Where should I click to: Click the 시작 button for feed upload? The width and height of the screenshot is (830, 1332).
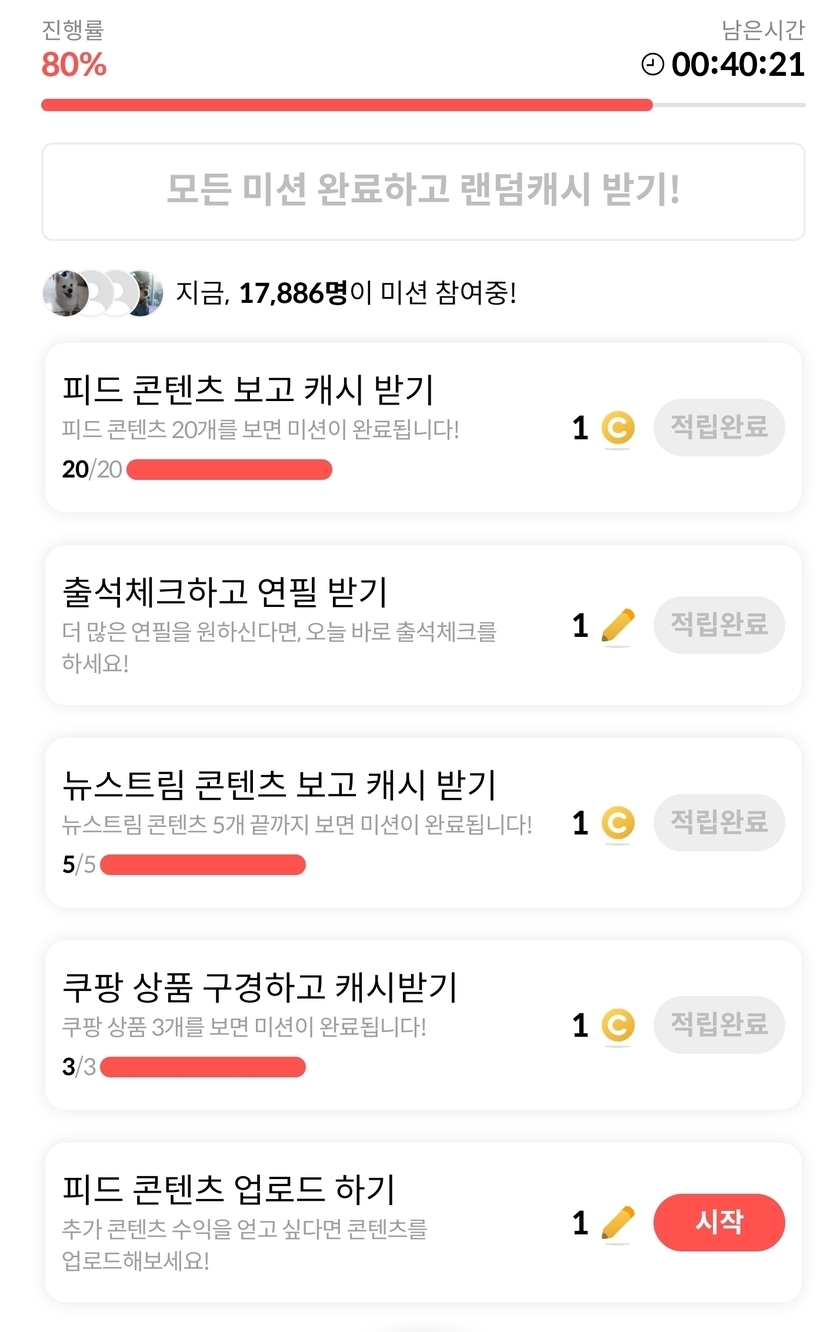tap(718, 1222)
